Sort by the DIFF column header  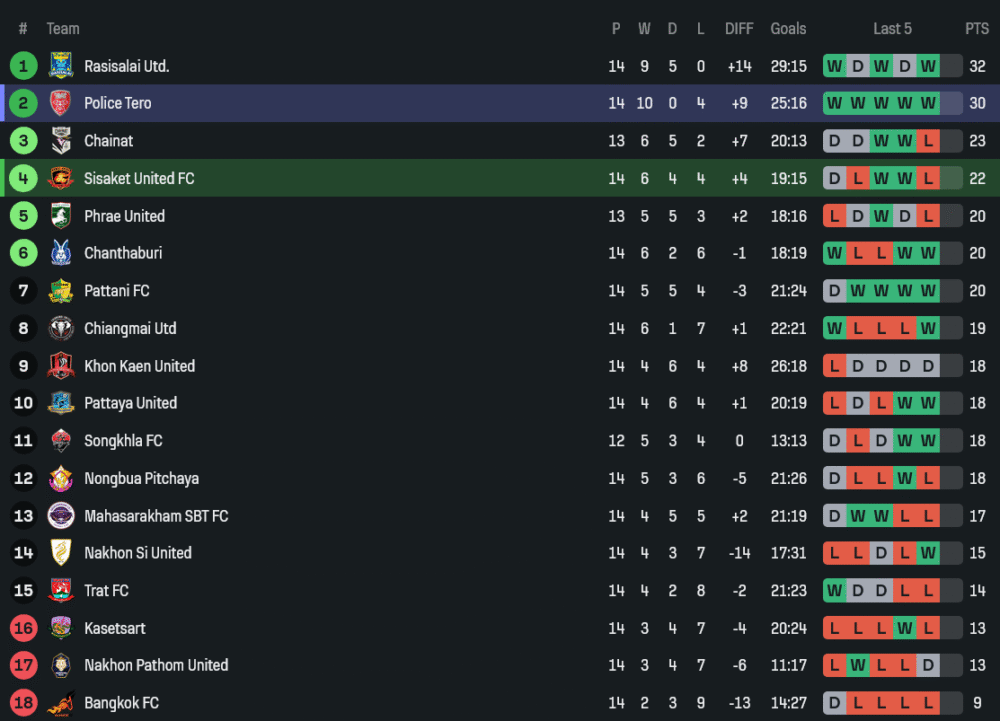739,29
